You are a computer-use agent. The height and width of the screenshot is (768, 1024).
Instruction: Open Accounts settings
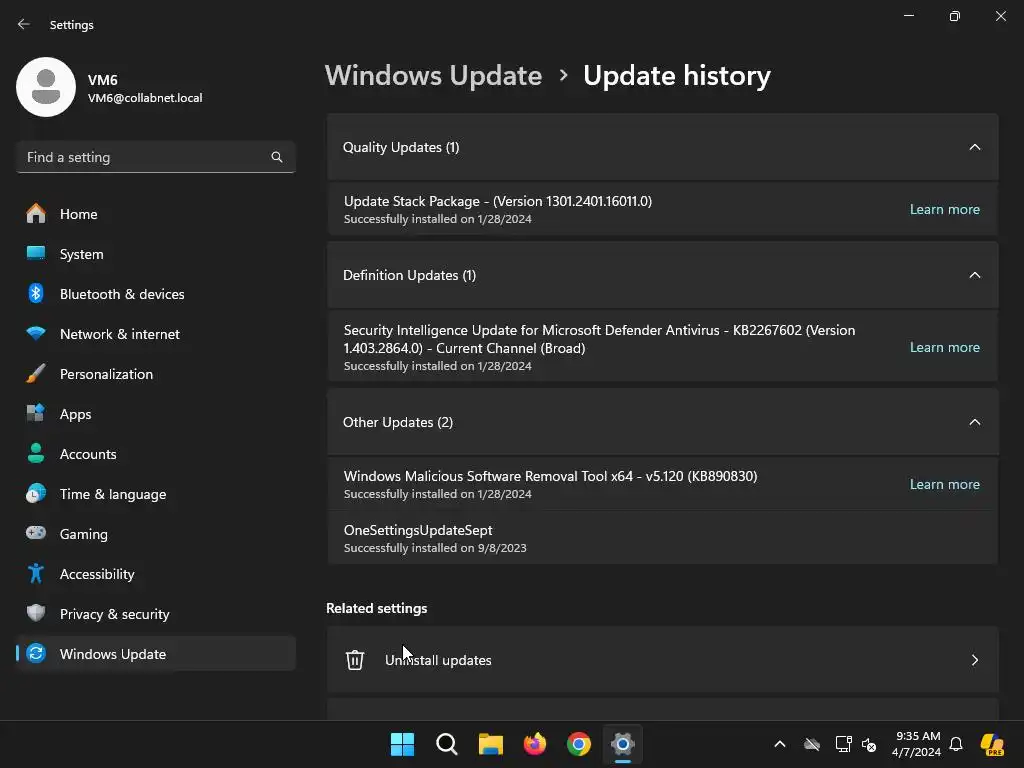(155, 454)
